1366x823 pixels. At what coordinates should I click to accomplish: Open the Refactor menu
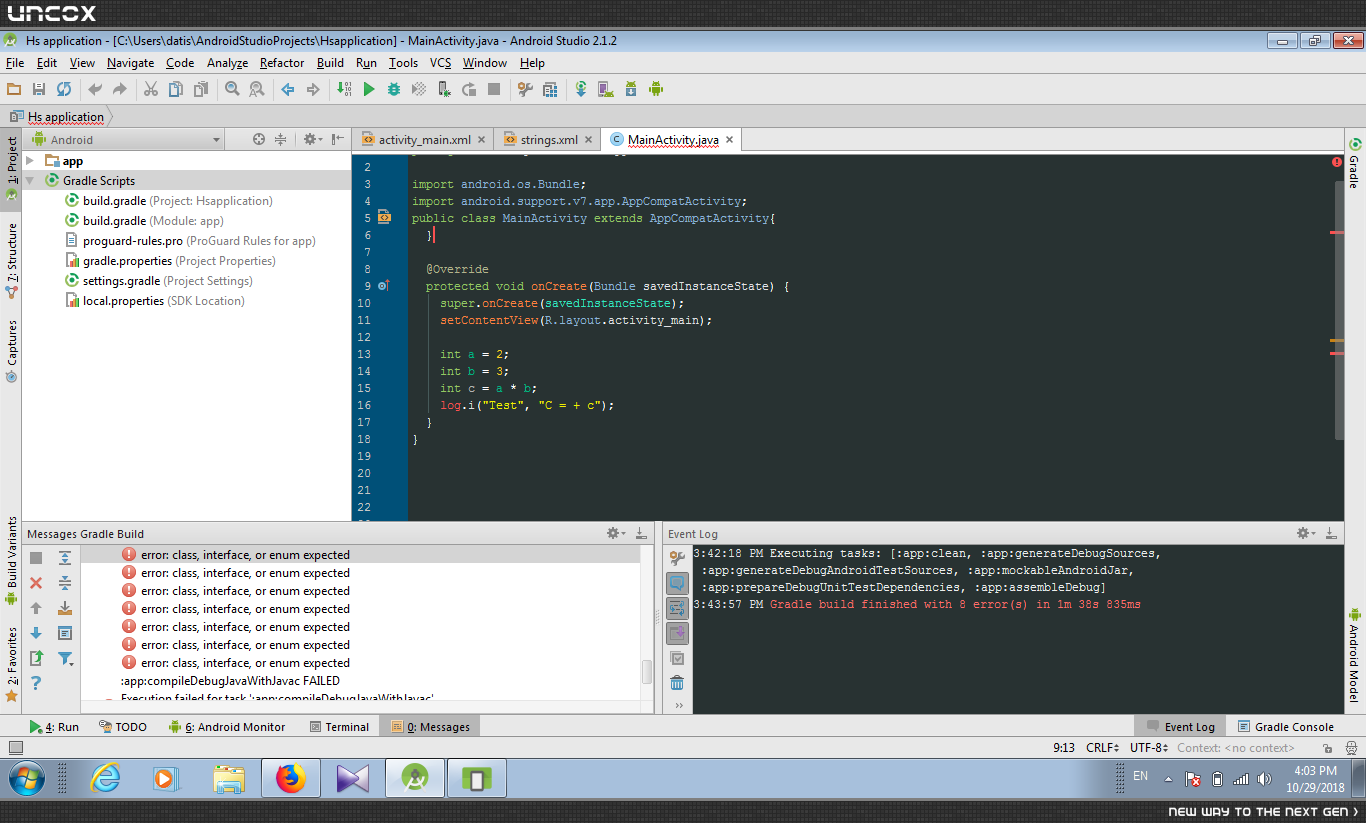pyautogui.click(x=282, y=63)
